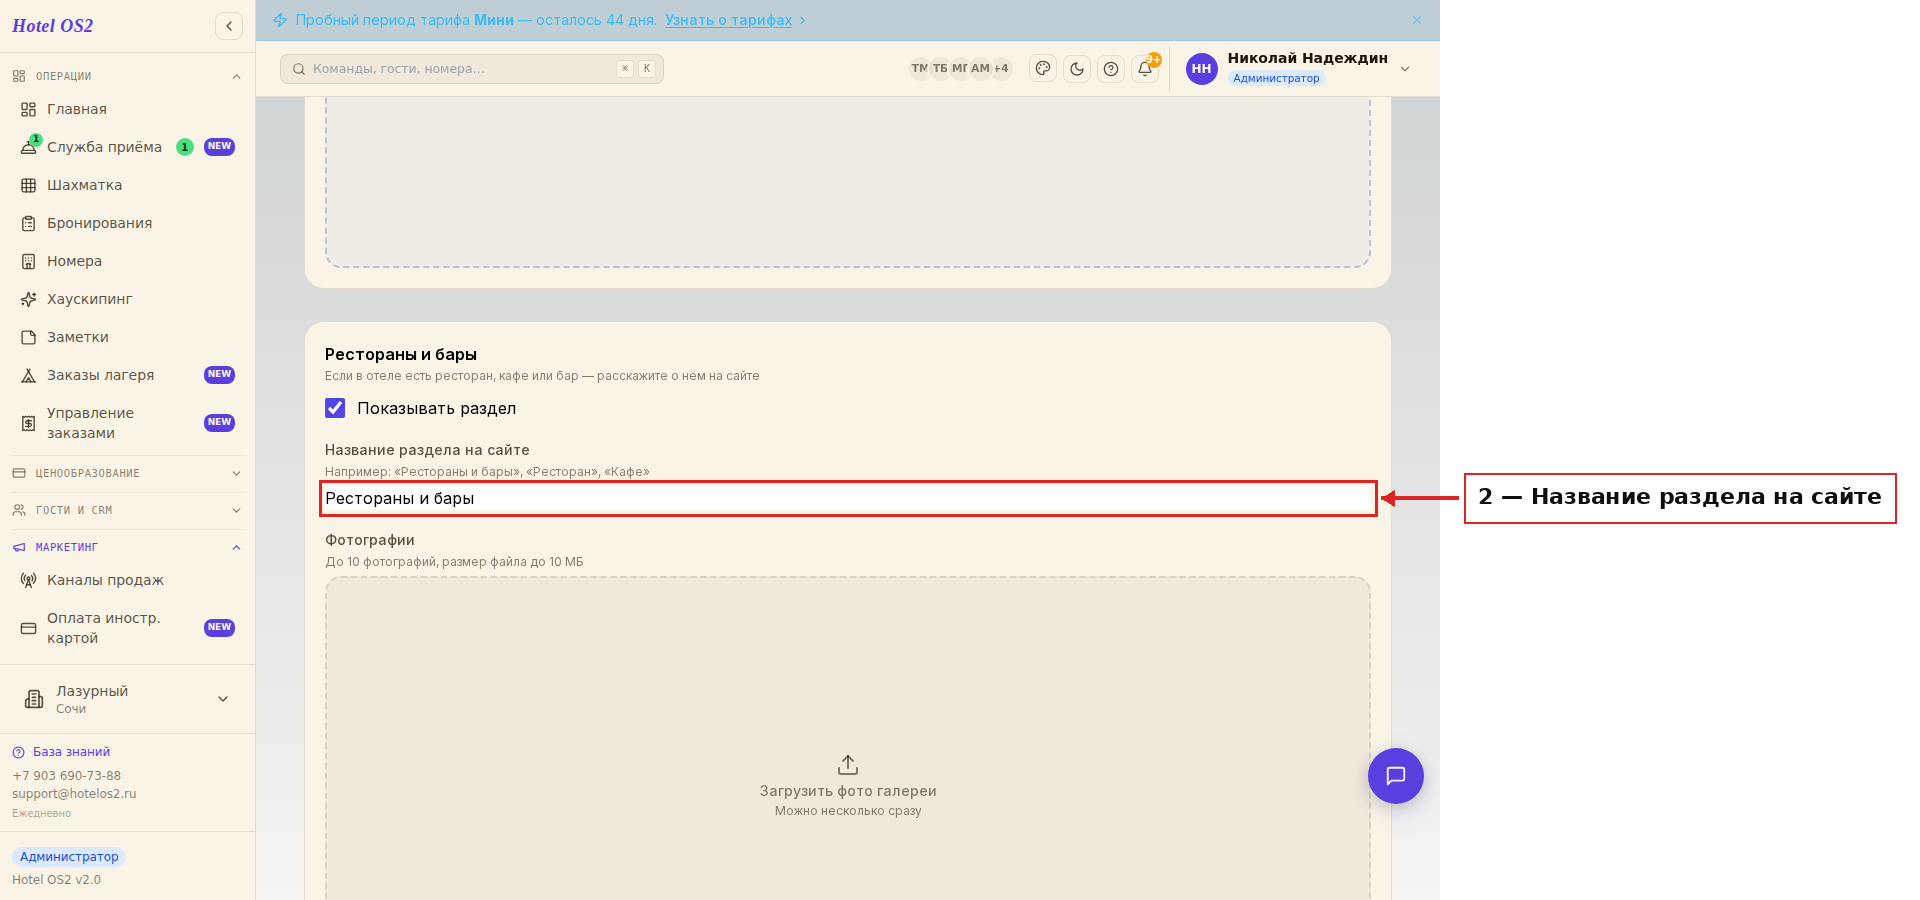The width and height of the screenshot is (1920, 900).
Task: Click the +4 more users avatar
Action: pos(1001,69)
